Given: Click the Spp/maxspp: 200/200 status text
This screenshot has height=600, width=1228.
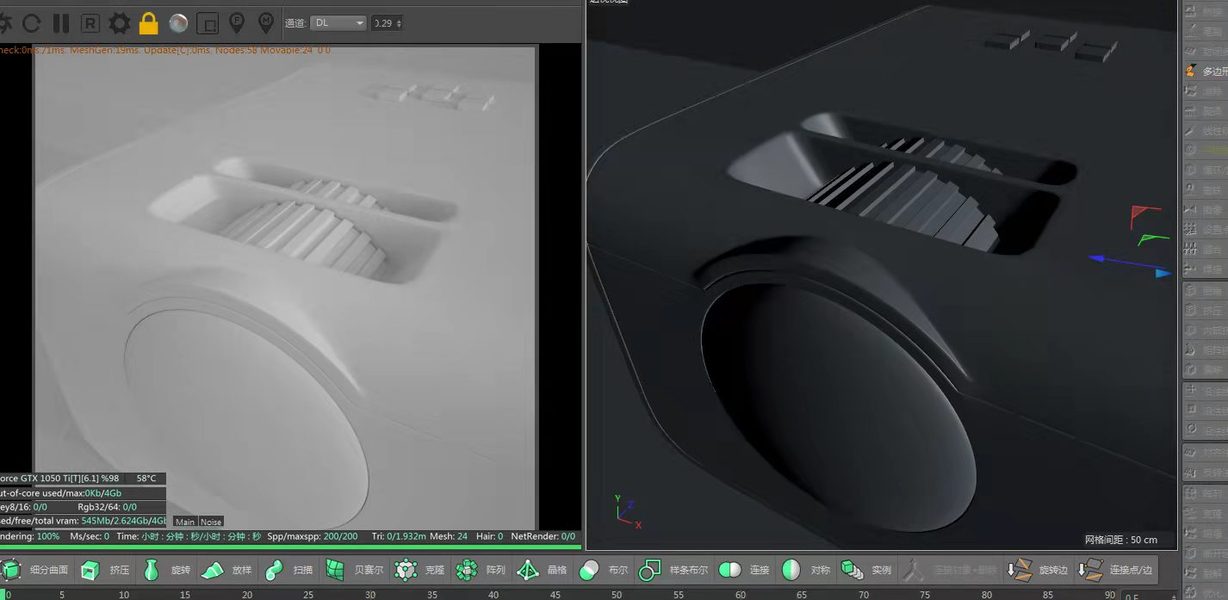Looking at the screenshot, I should point(313,536).
